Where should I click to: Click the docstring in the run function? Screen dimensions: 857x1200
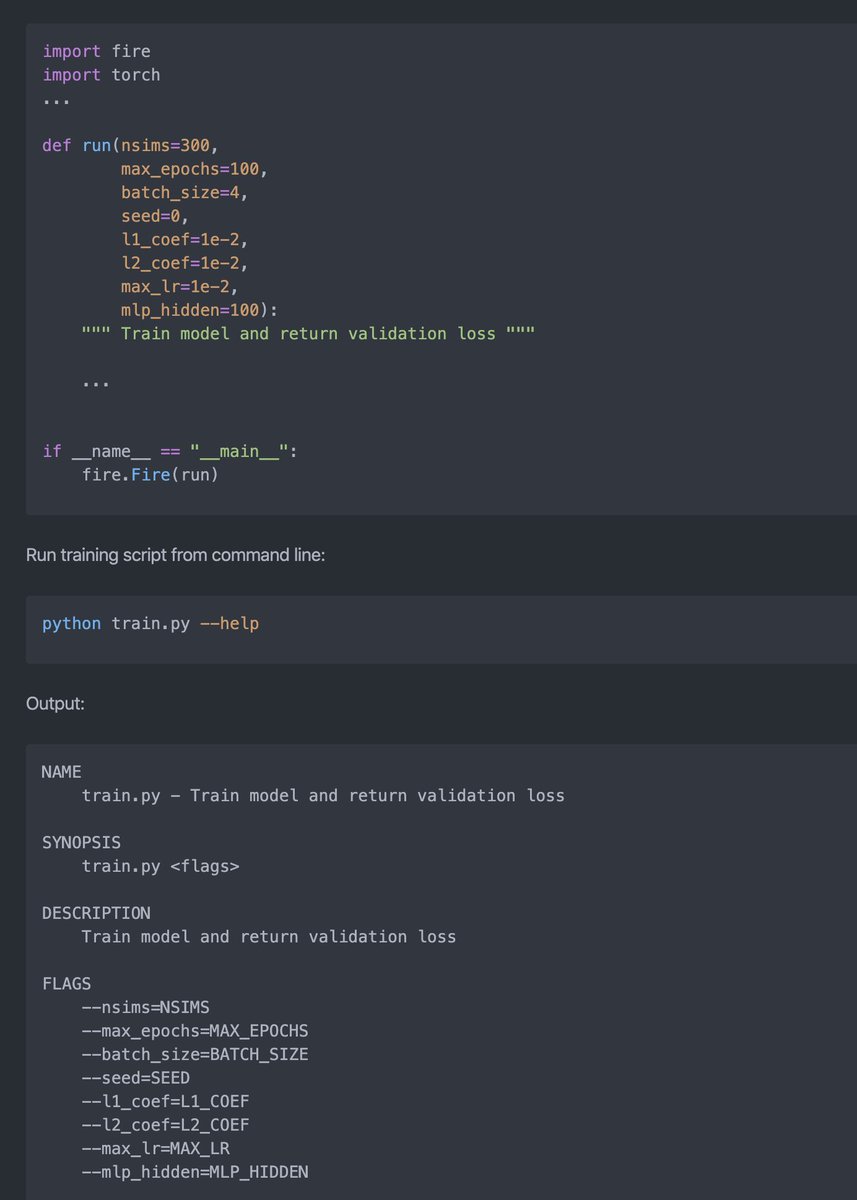coord(308,333)
